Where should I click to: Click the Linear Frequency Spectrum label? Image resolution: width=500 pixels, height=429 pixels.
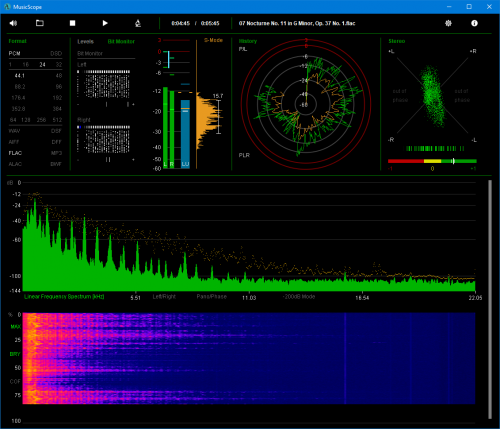coord(64,296)
